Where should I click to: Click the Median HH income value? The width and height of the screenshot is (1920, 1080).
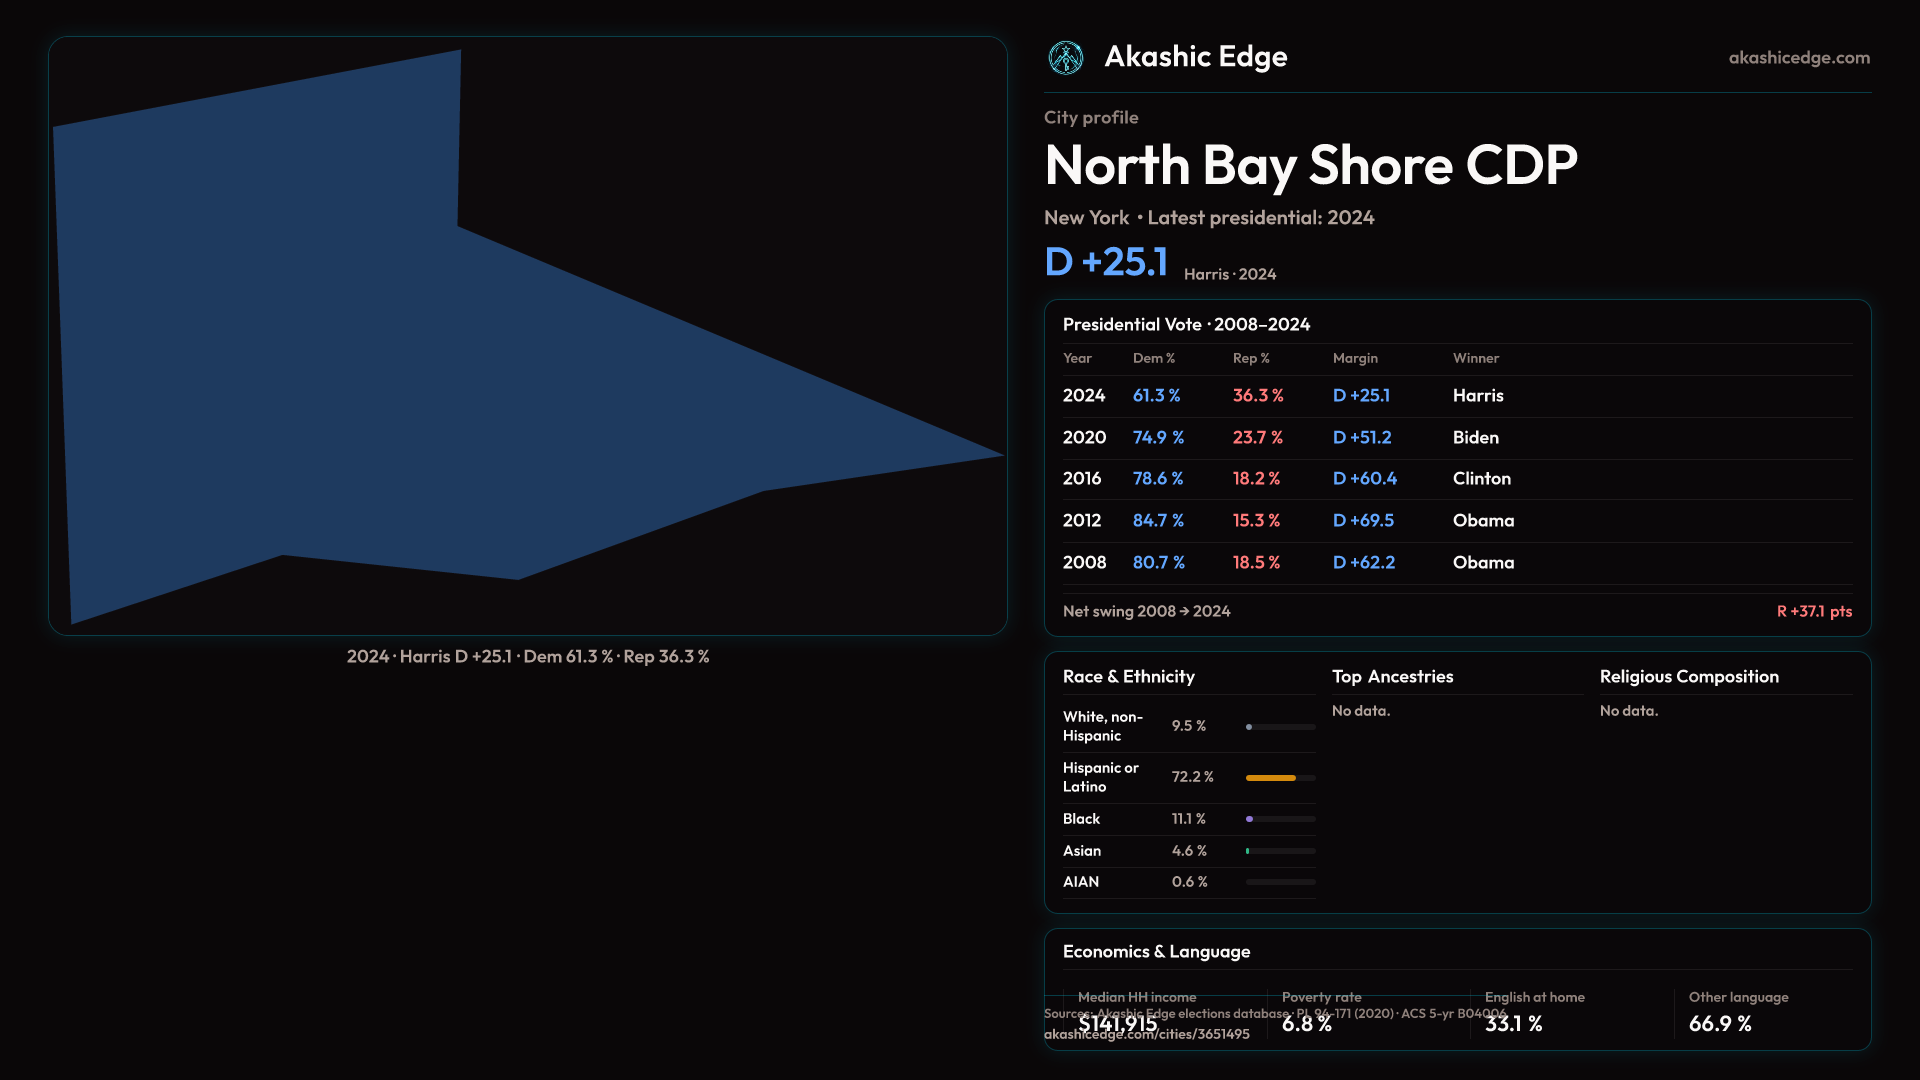click(1117, 1023)
